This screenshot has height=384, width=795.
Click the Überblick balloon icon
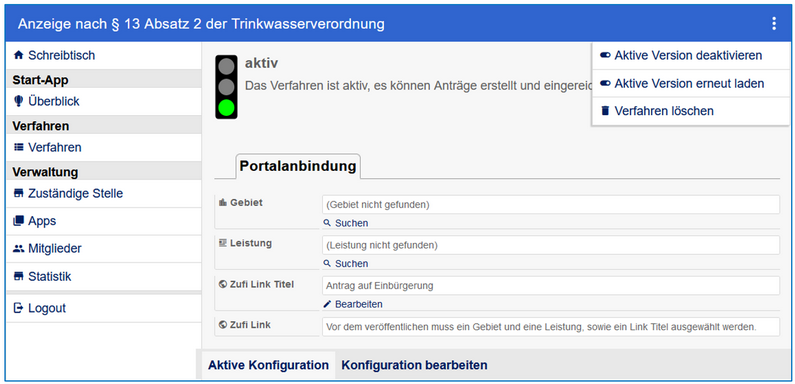pyautogui.click(x=19, y=101)
